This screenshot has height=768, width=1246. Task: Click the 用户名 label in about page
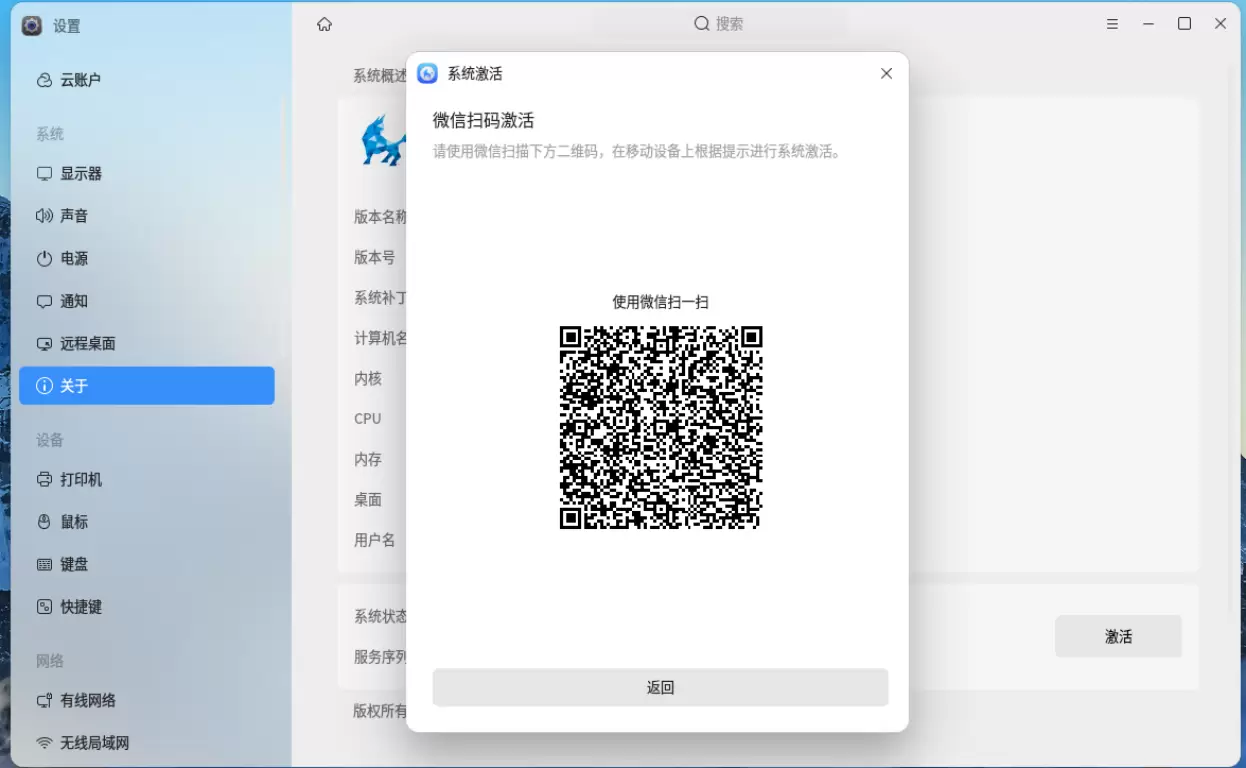click(x=375, y=540)
